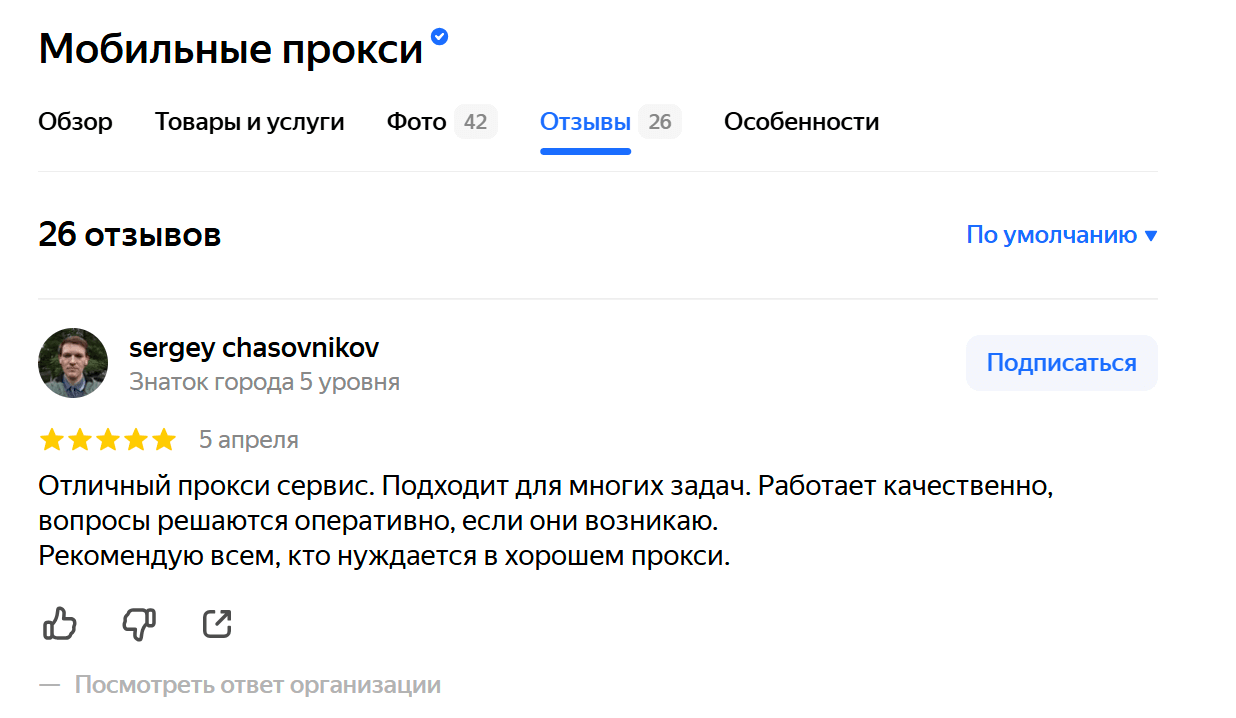Share the review using the share icon
This screenshot has width=1236, height=718.
217,624
